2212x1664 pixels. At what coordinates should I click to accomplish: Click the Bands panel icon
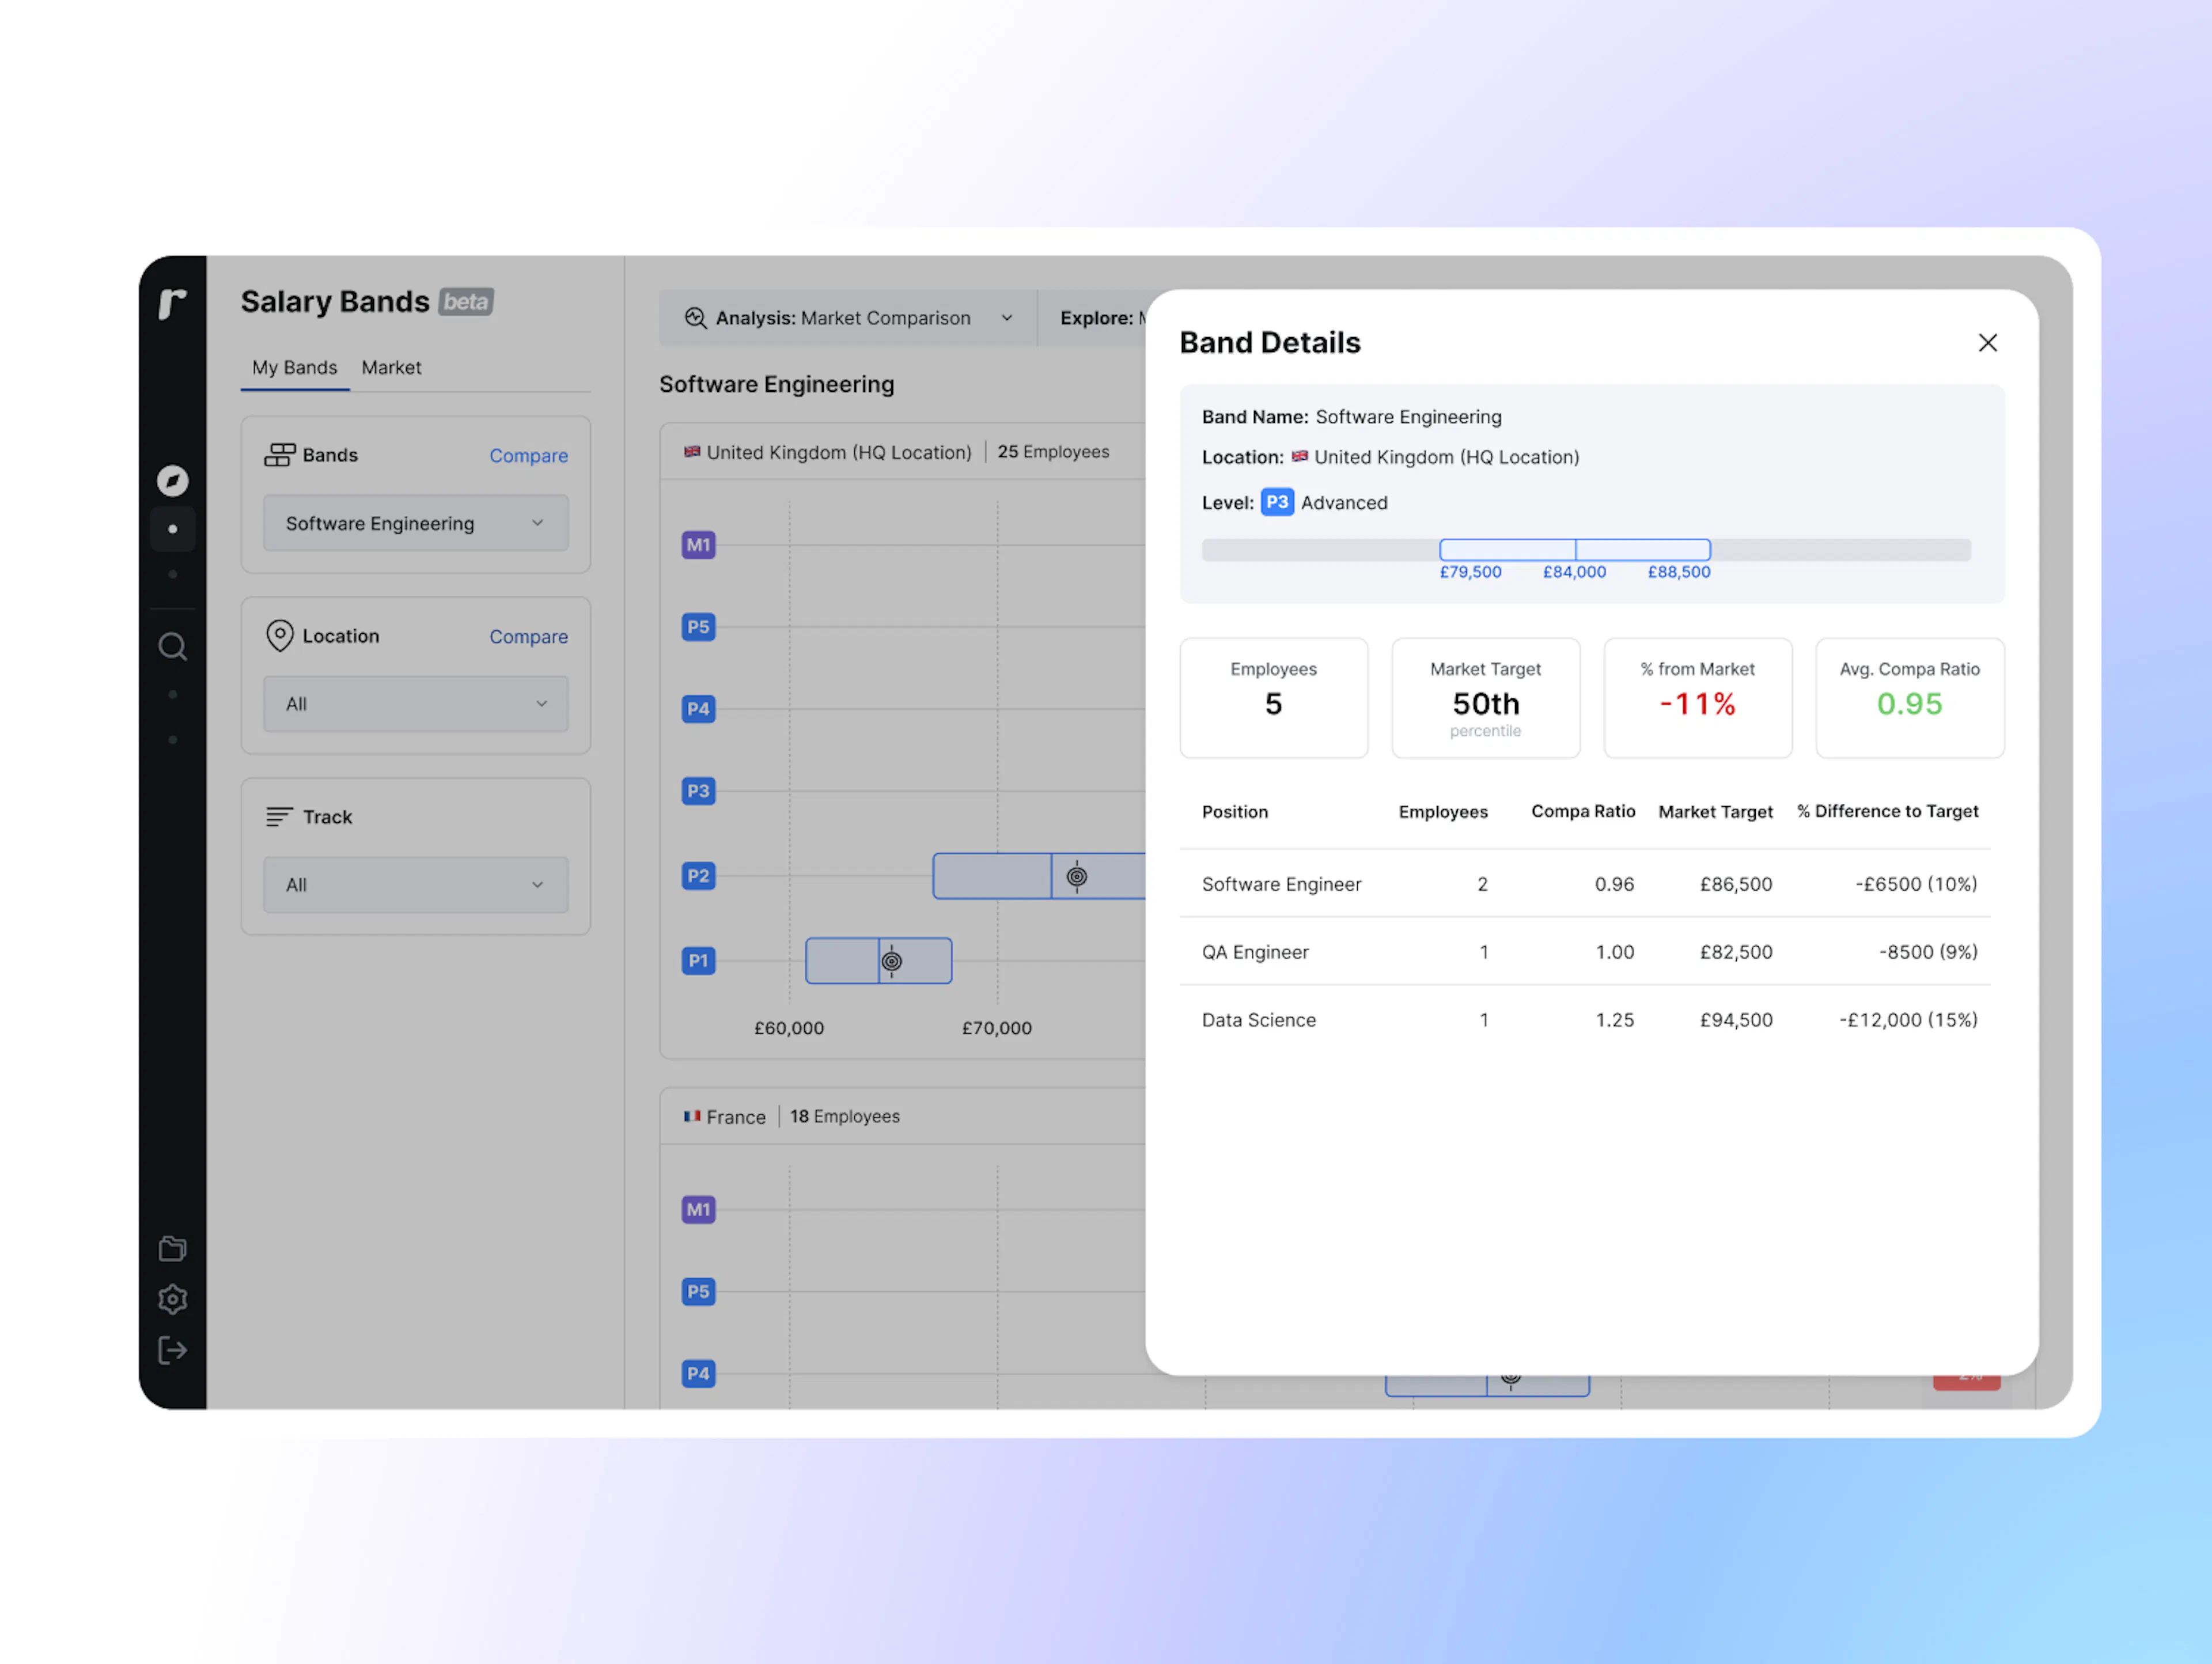(x=280, y=455)
